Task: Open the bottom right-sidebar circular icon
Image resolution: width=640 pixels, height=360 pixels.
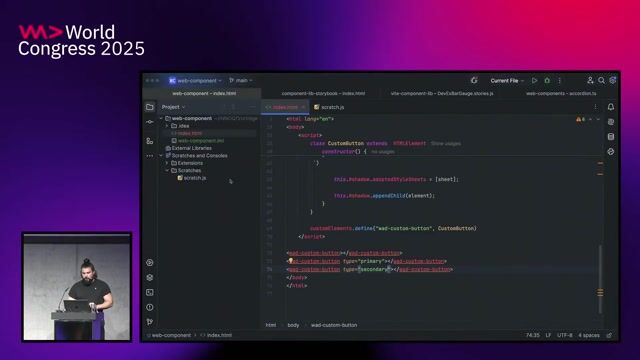Action: (611, 151)
